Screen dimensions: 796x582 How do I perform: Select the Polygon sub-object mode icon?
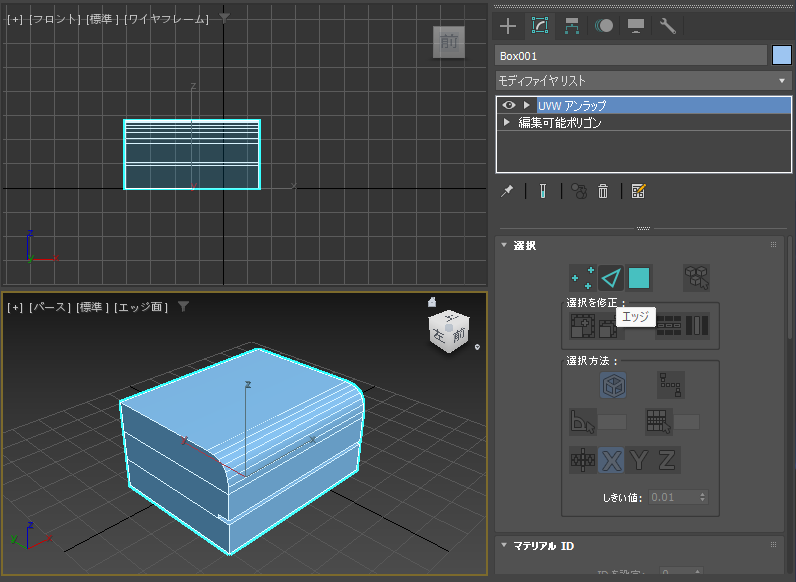pos(639,278)
